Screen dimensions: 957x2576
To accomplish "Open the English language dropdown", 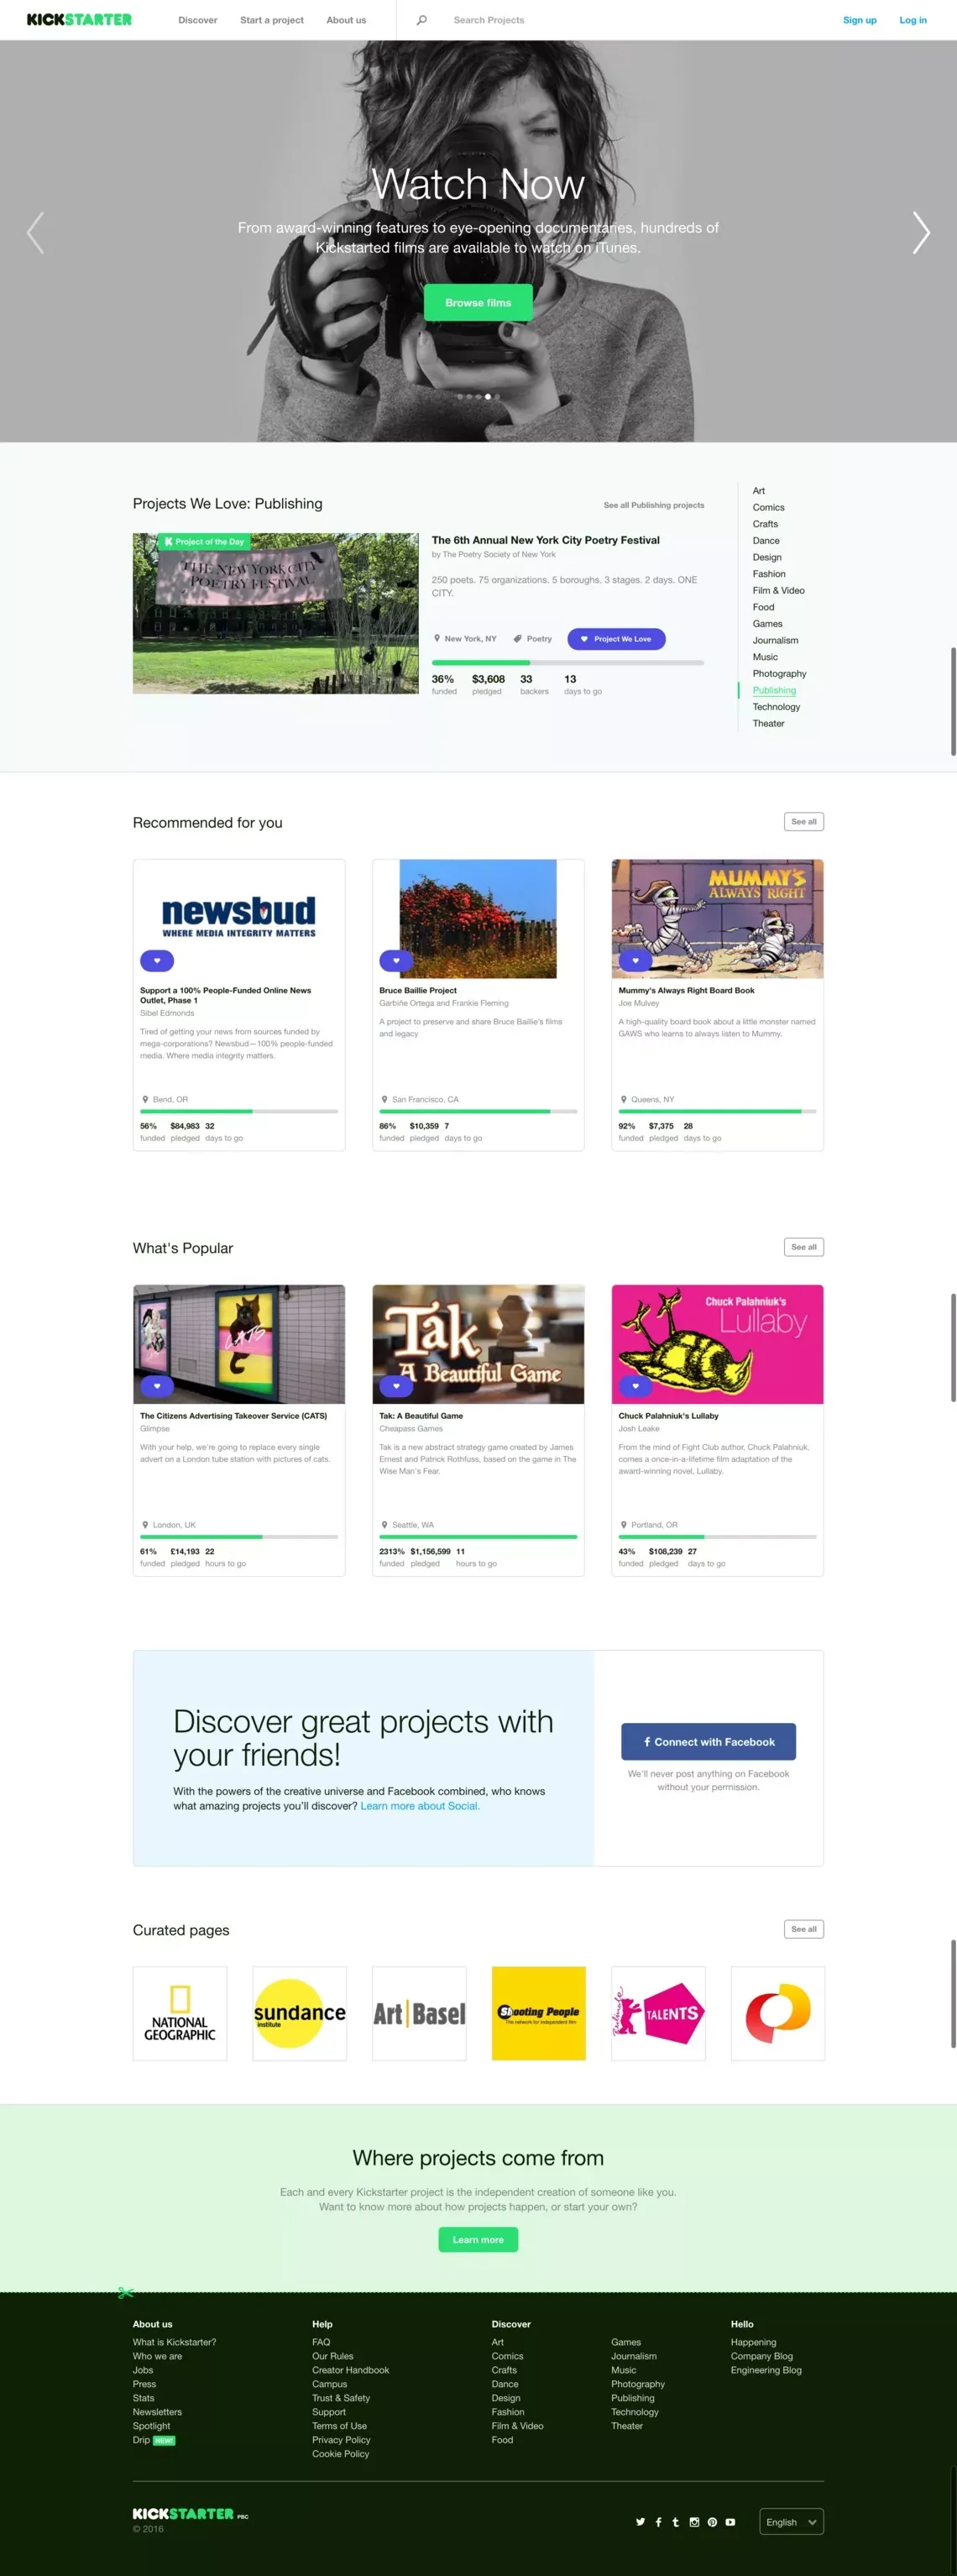I will click(x=791, y=2522).
